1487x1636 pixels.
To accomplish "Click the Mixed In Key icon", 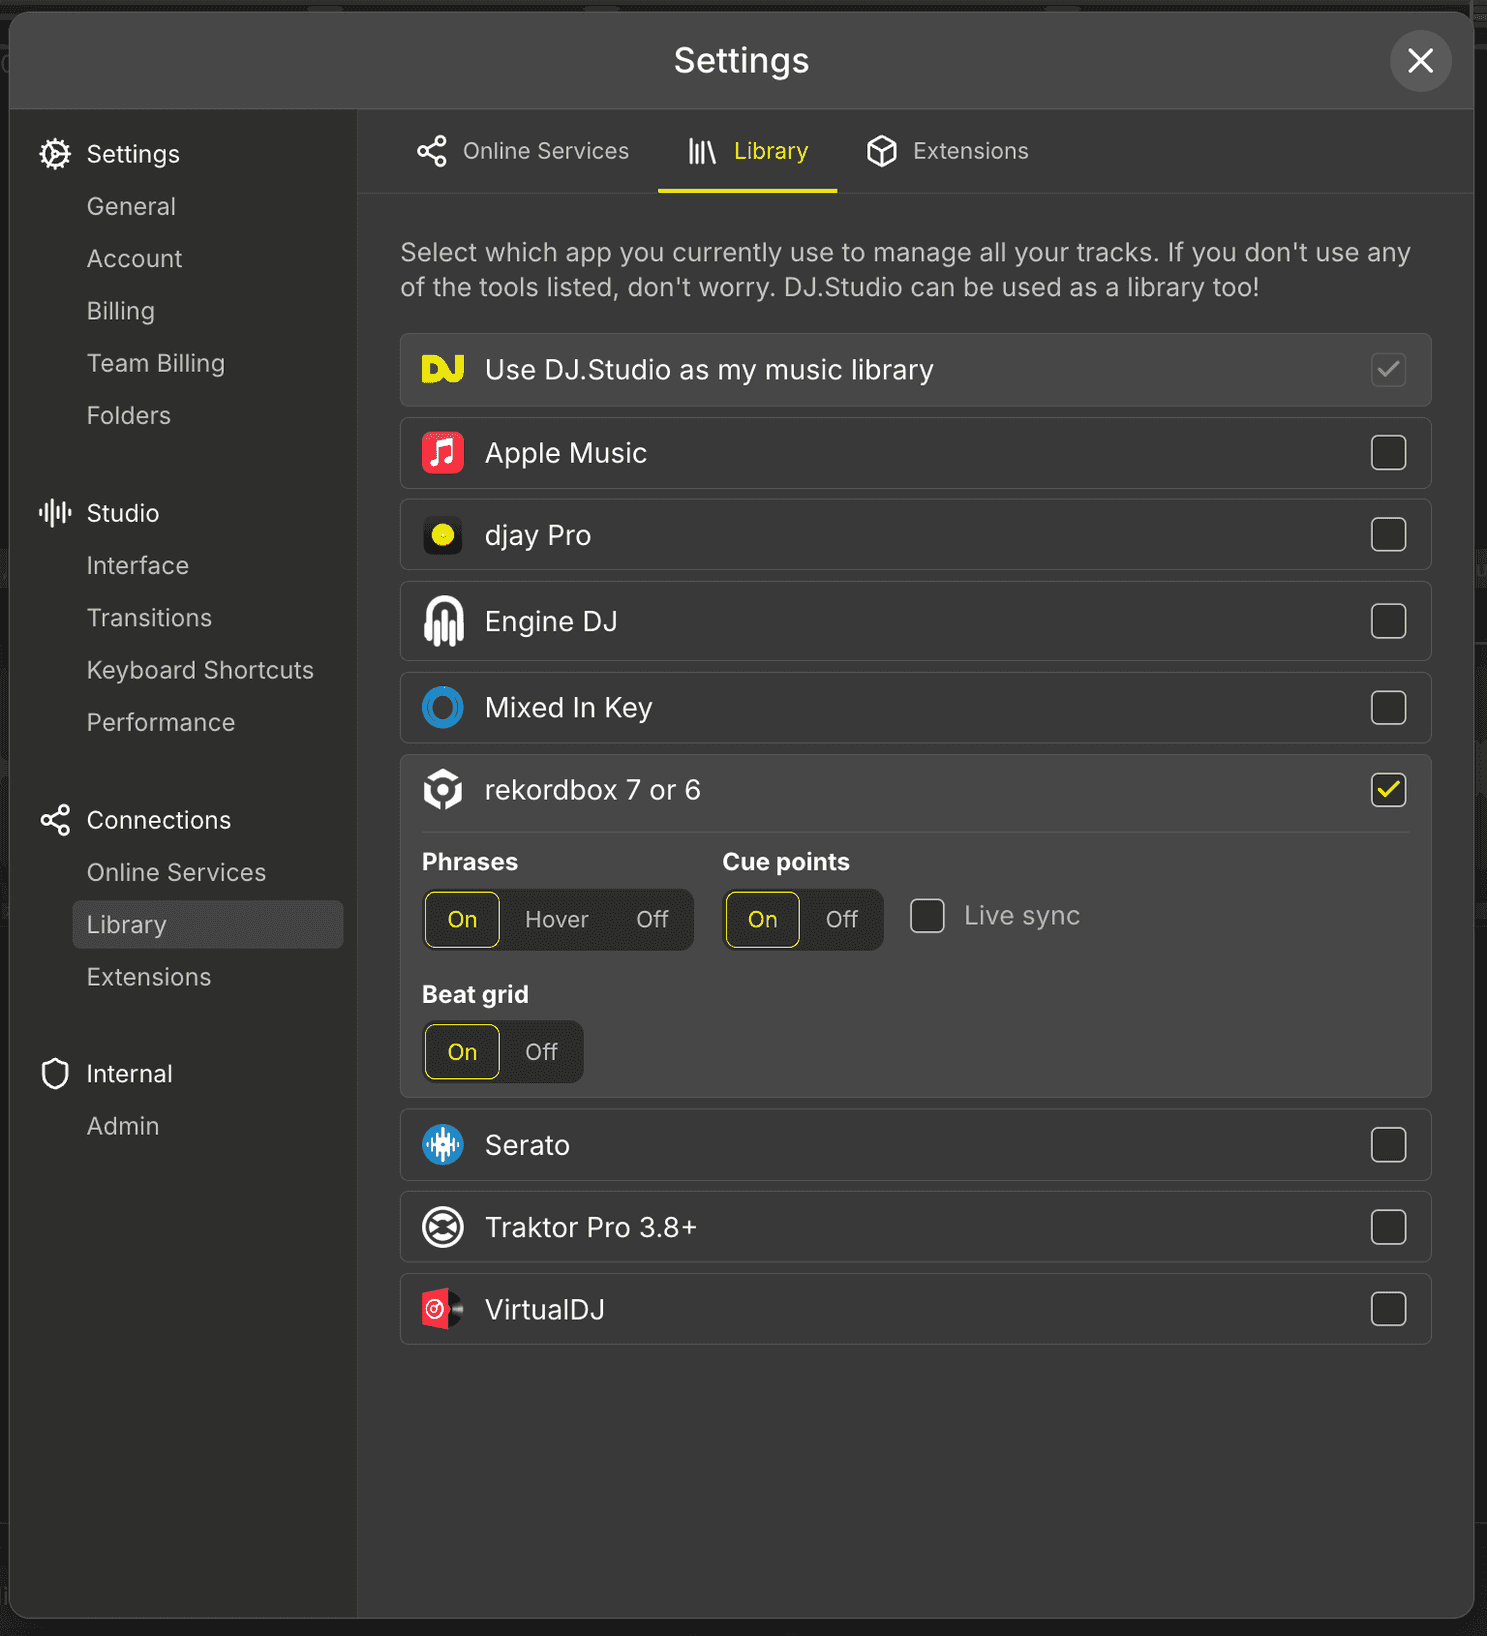I will tap(443, 708).
